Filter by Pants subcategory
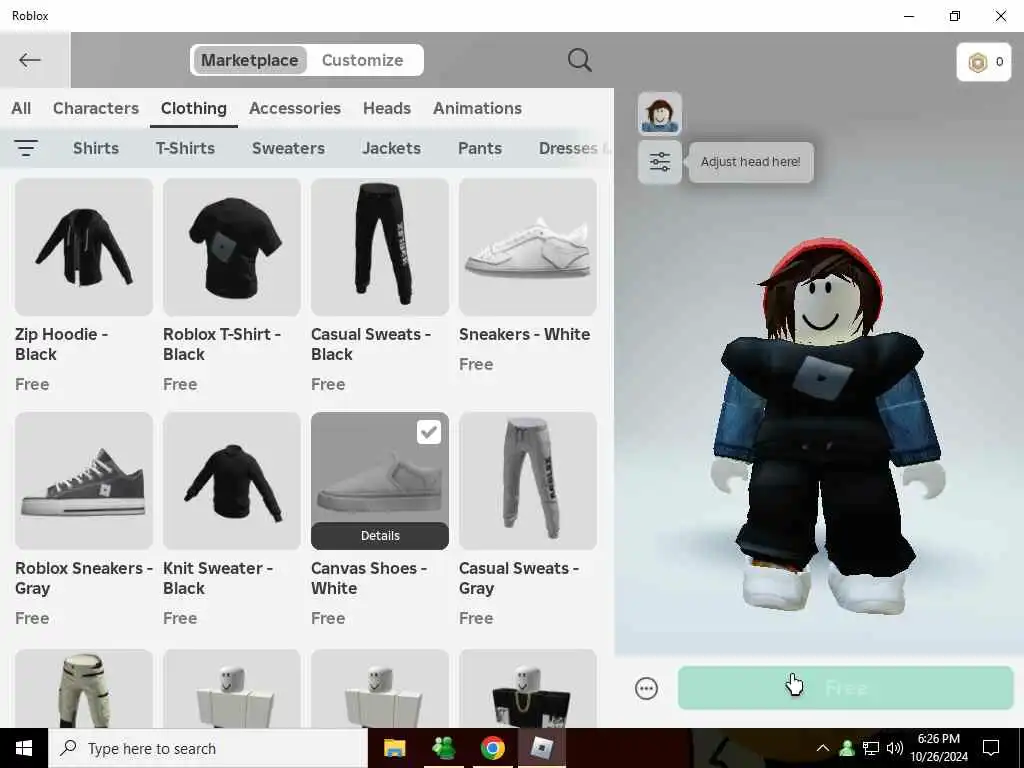Viewport: 1024px width, 768px height. point(480,148)
